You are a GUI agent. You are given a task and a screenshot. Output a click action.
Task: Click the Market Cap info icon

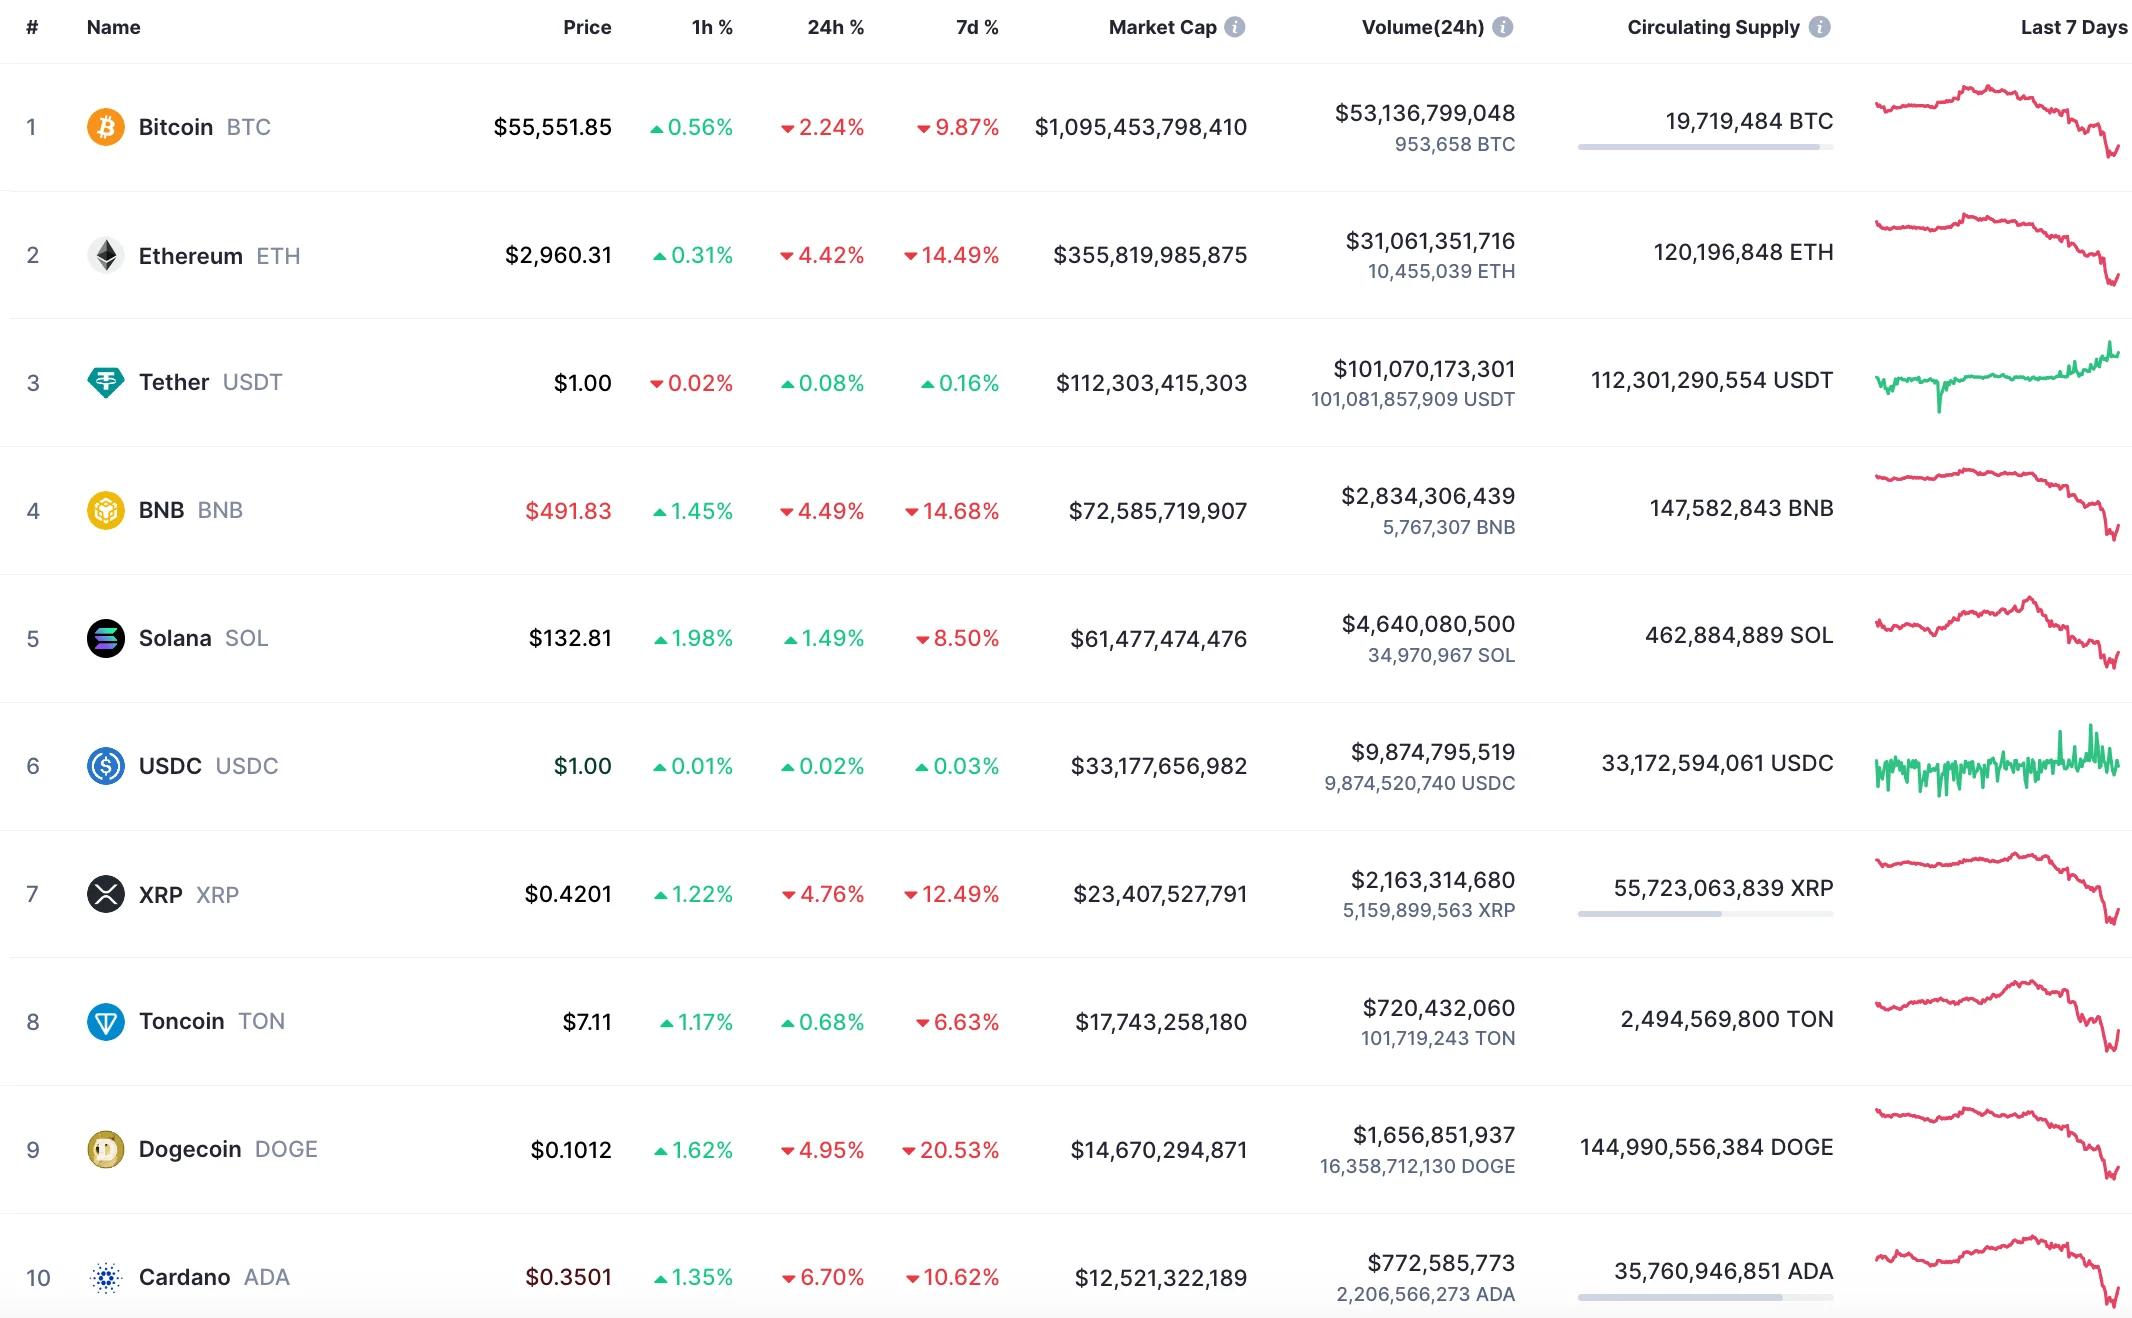(1235, 27)
